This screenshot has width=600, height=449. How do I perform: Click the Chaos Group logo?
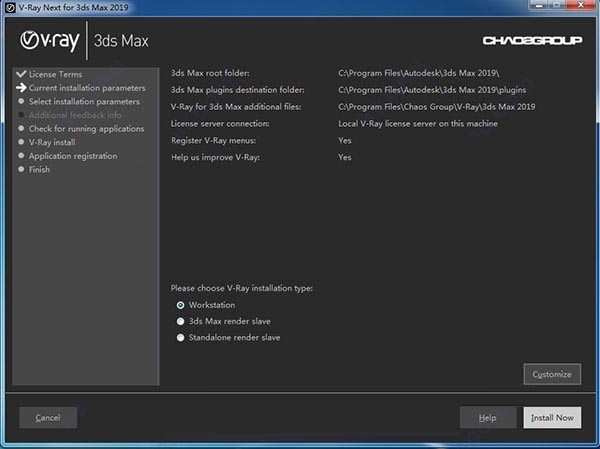524,41
